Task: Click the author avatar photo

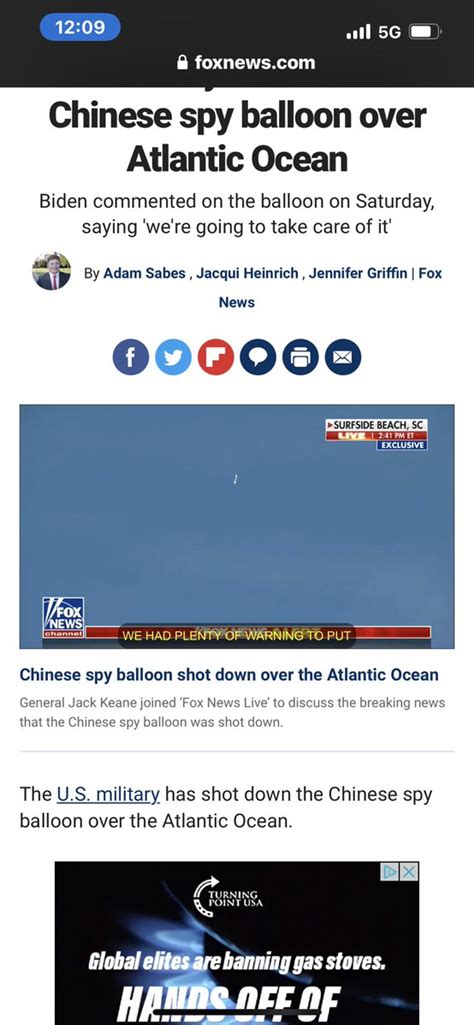Action: coord(52,271)
